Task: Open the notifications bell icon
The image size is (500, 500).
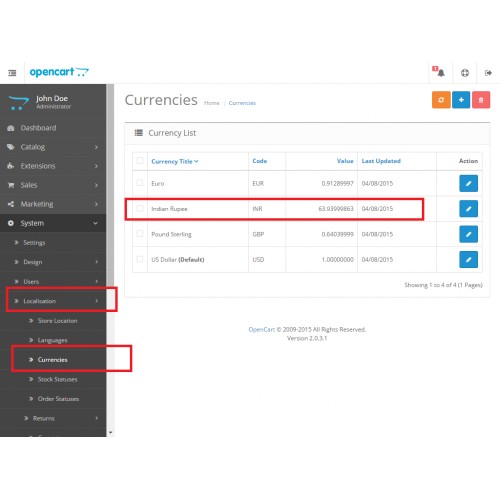Action: (440, 72)
